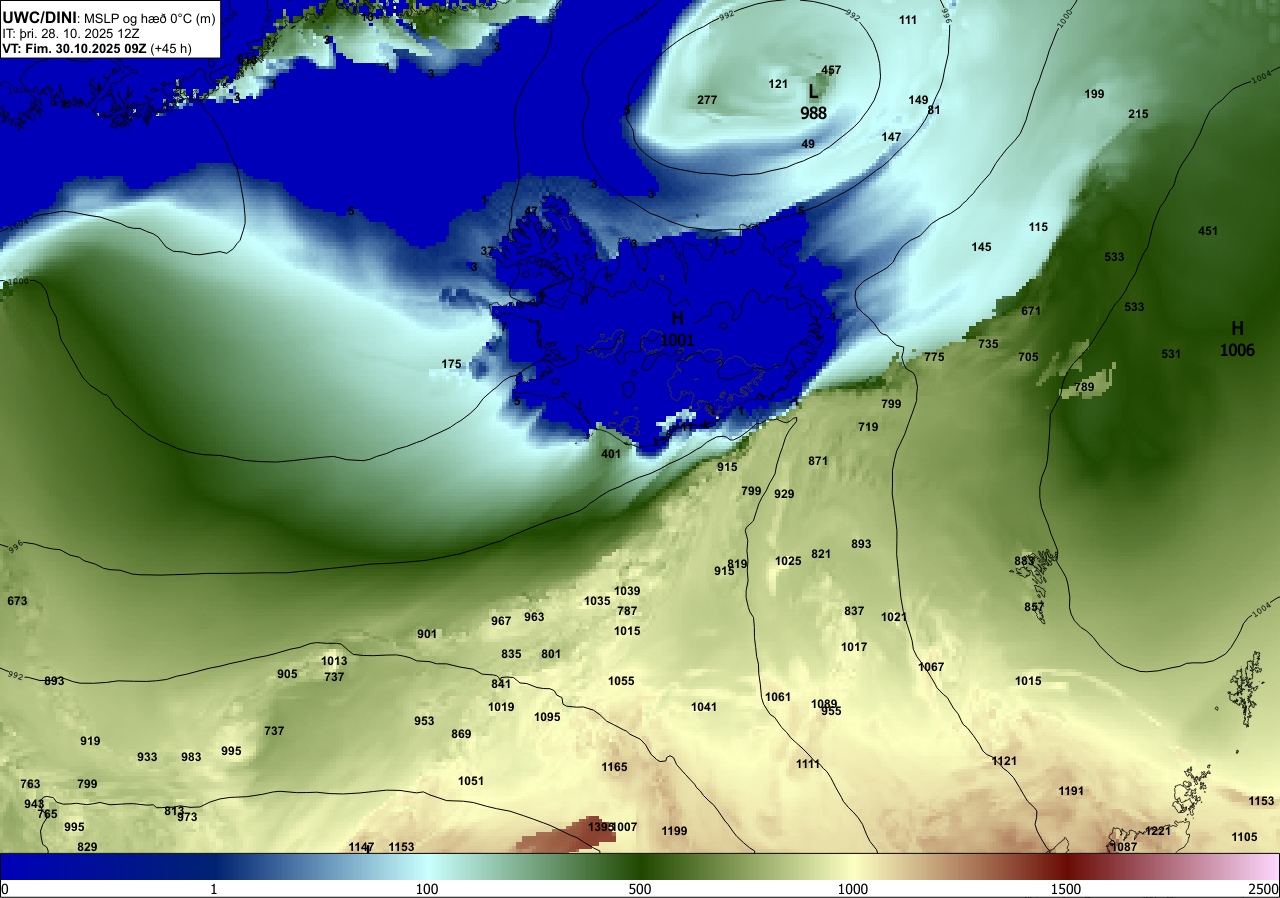Select the 1025 height value
The width and height of the screenshot is (1280, 898).
coord(788,561)
